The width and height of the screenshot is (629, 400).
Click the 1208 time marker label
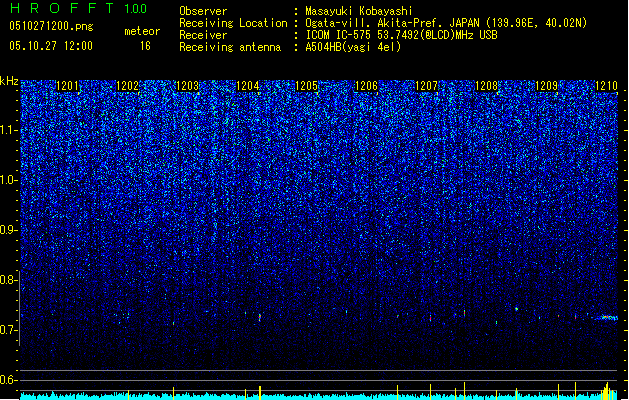tap(486, 86)
